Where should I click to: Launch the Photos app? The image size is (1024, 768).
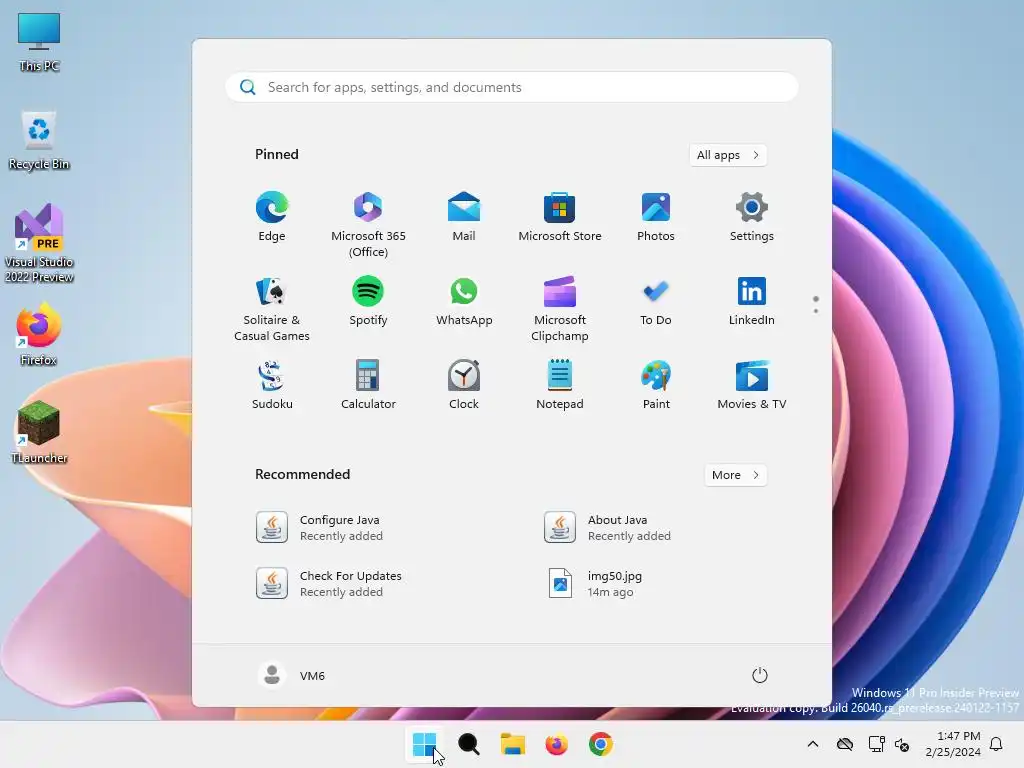[656, 217]
